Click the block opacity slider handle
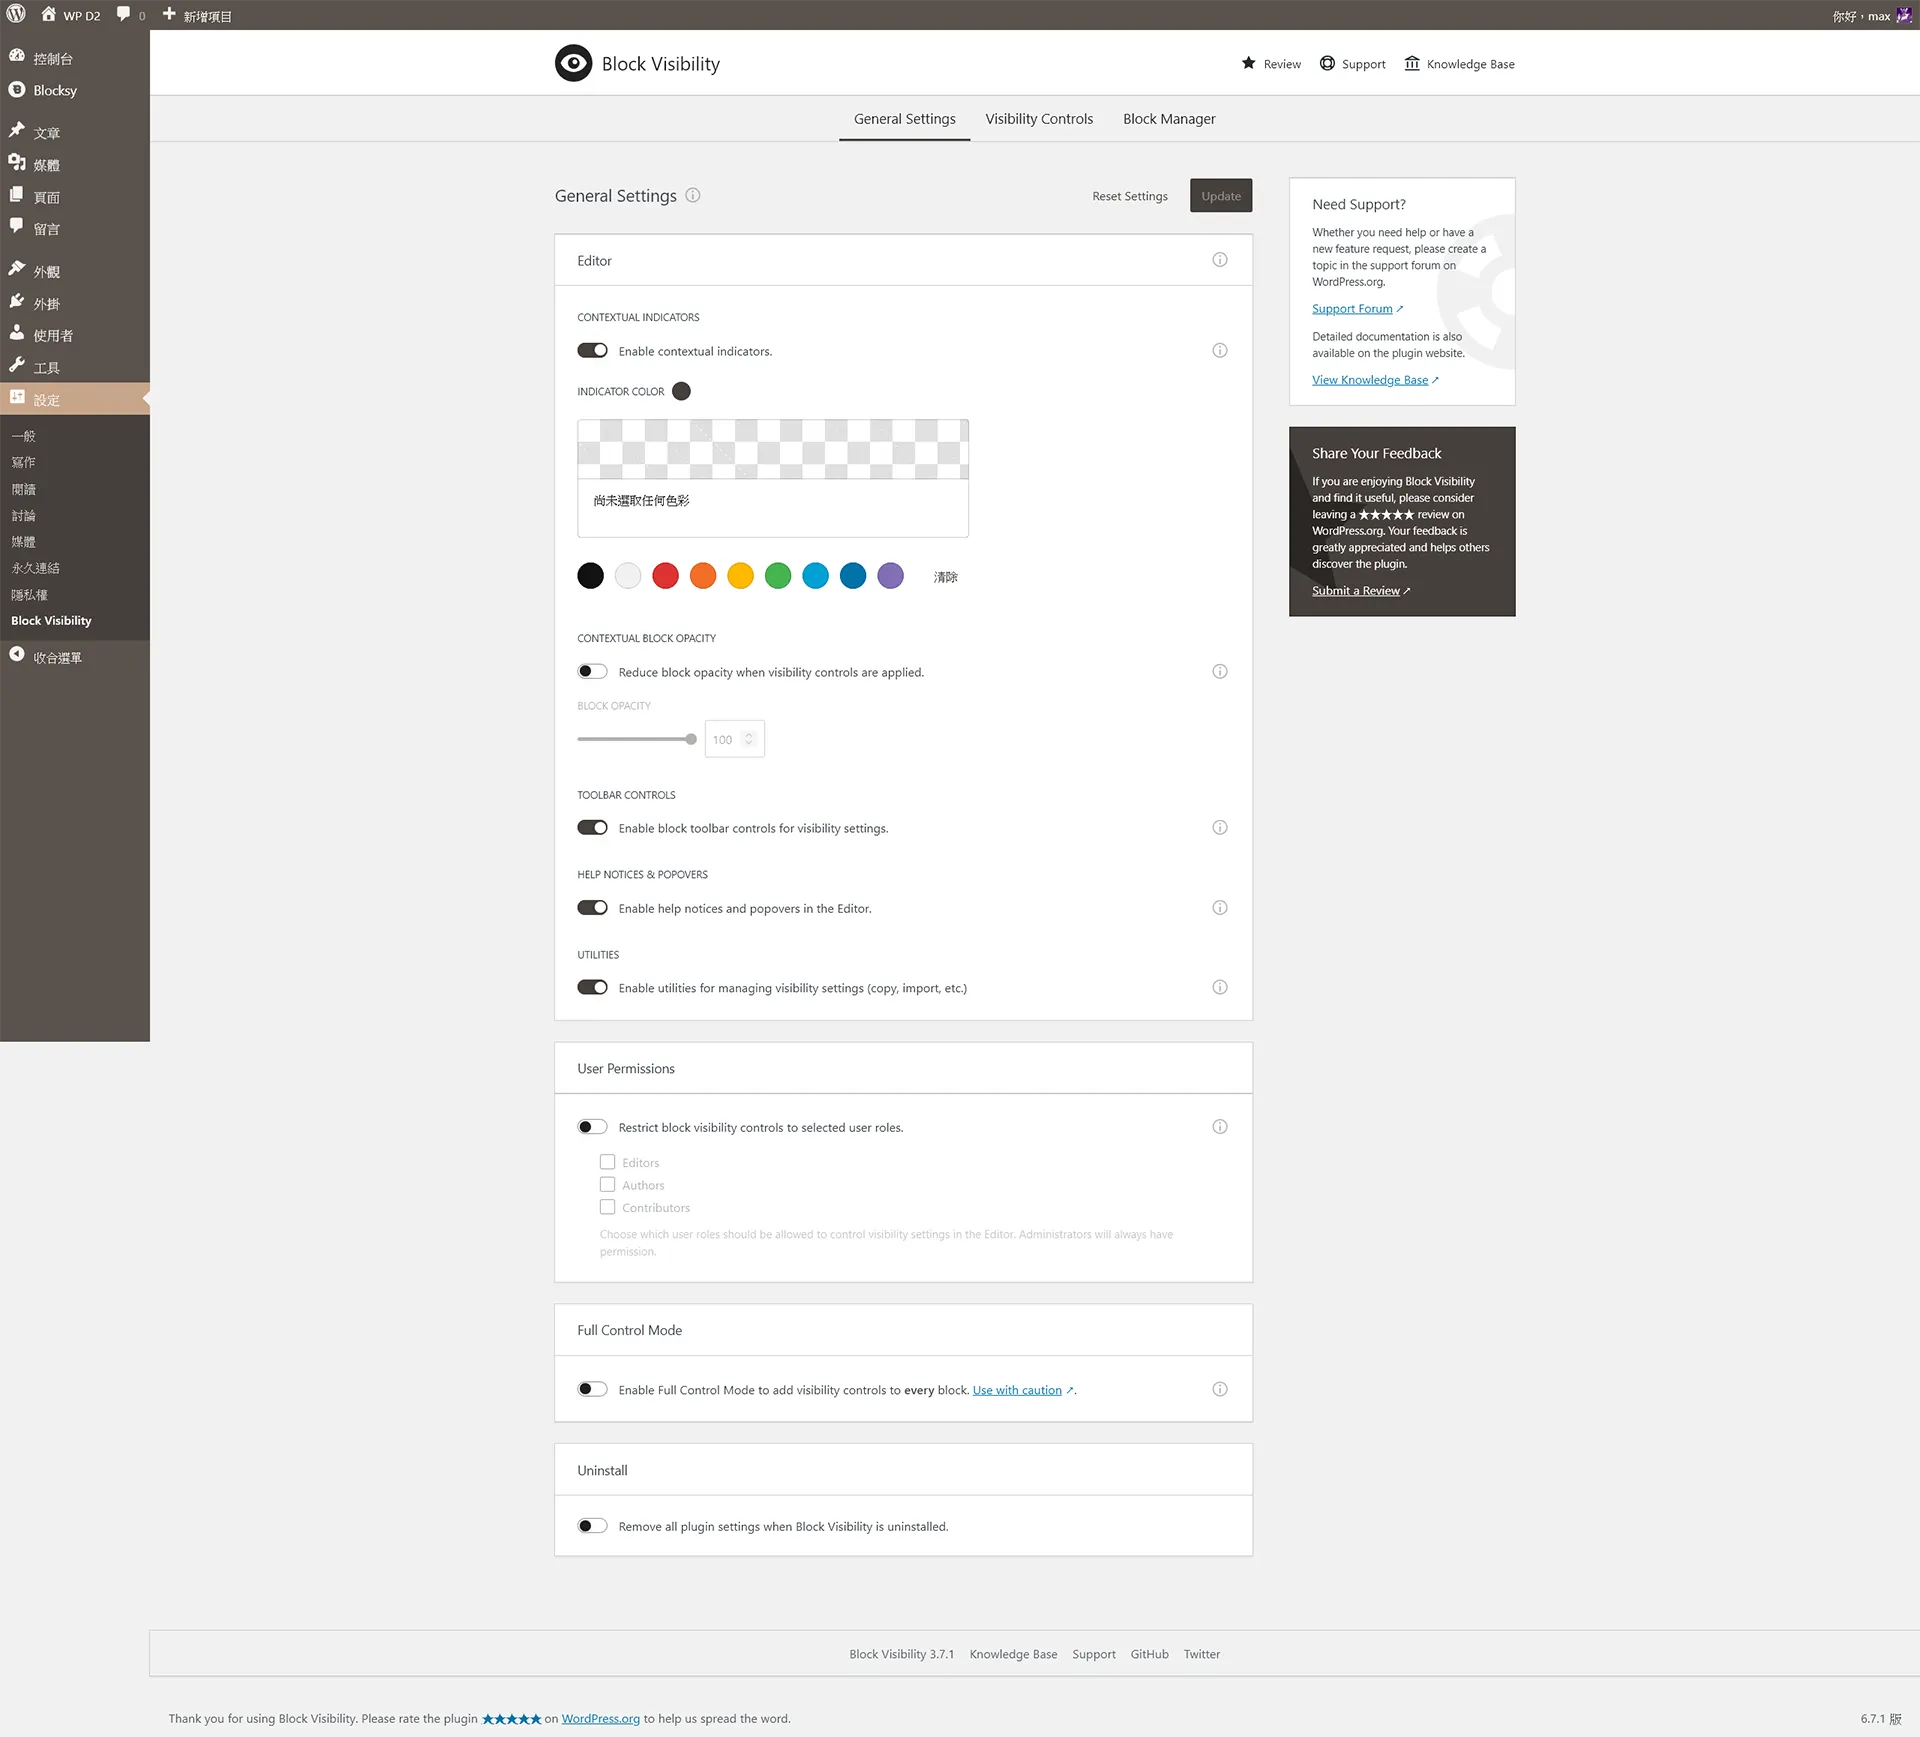The width and height of the screenshot is (1920, 1737). (x=691, y=739)
